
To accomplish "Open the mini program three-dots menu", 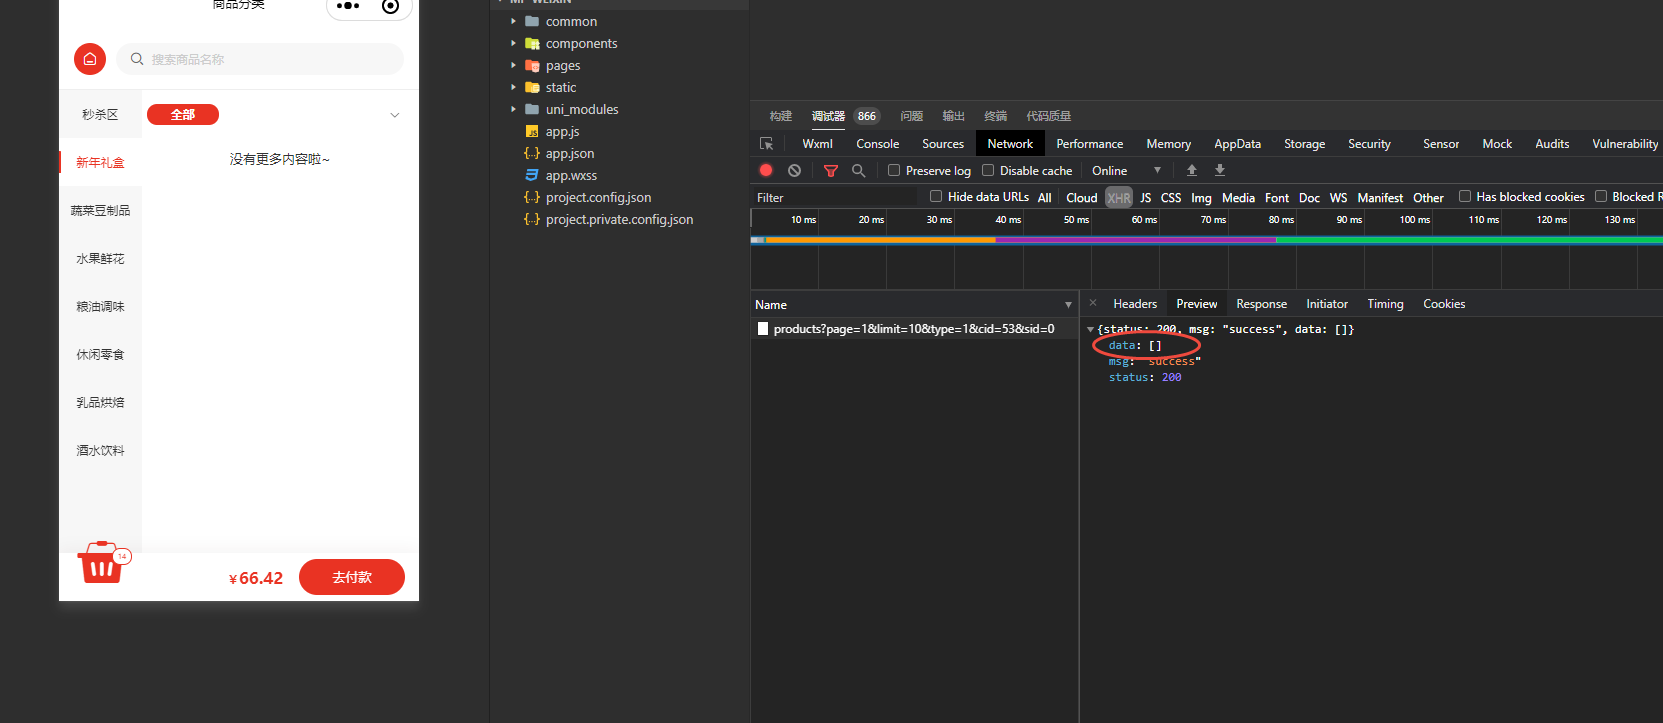I will click(348, 6).
